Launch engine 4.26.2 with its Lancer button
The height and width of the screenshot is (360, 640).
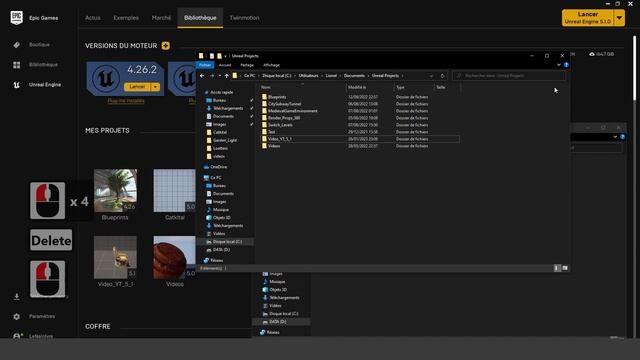click(138, 87)
